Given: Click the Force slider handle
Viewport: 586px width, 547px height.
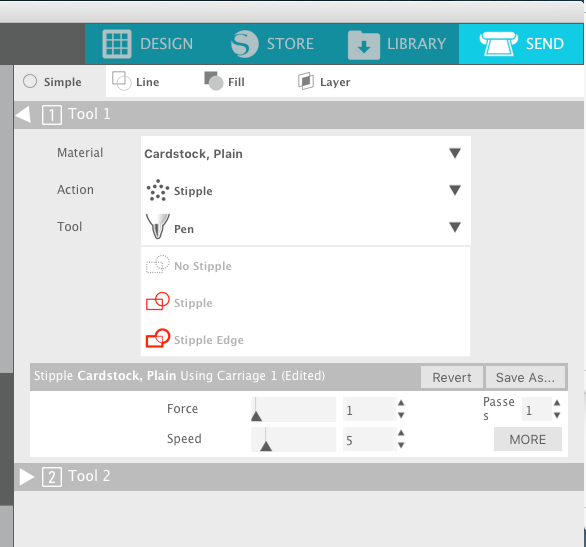Looking at the screenshot, I should [256, 415].
